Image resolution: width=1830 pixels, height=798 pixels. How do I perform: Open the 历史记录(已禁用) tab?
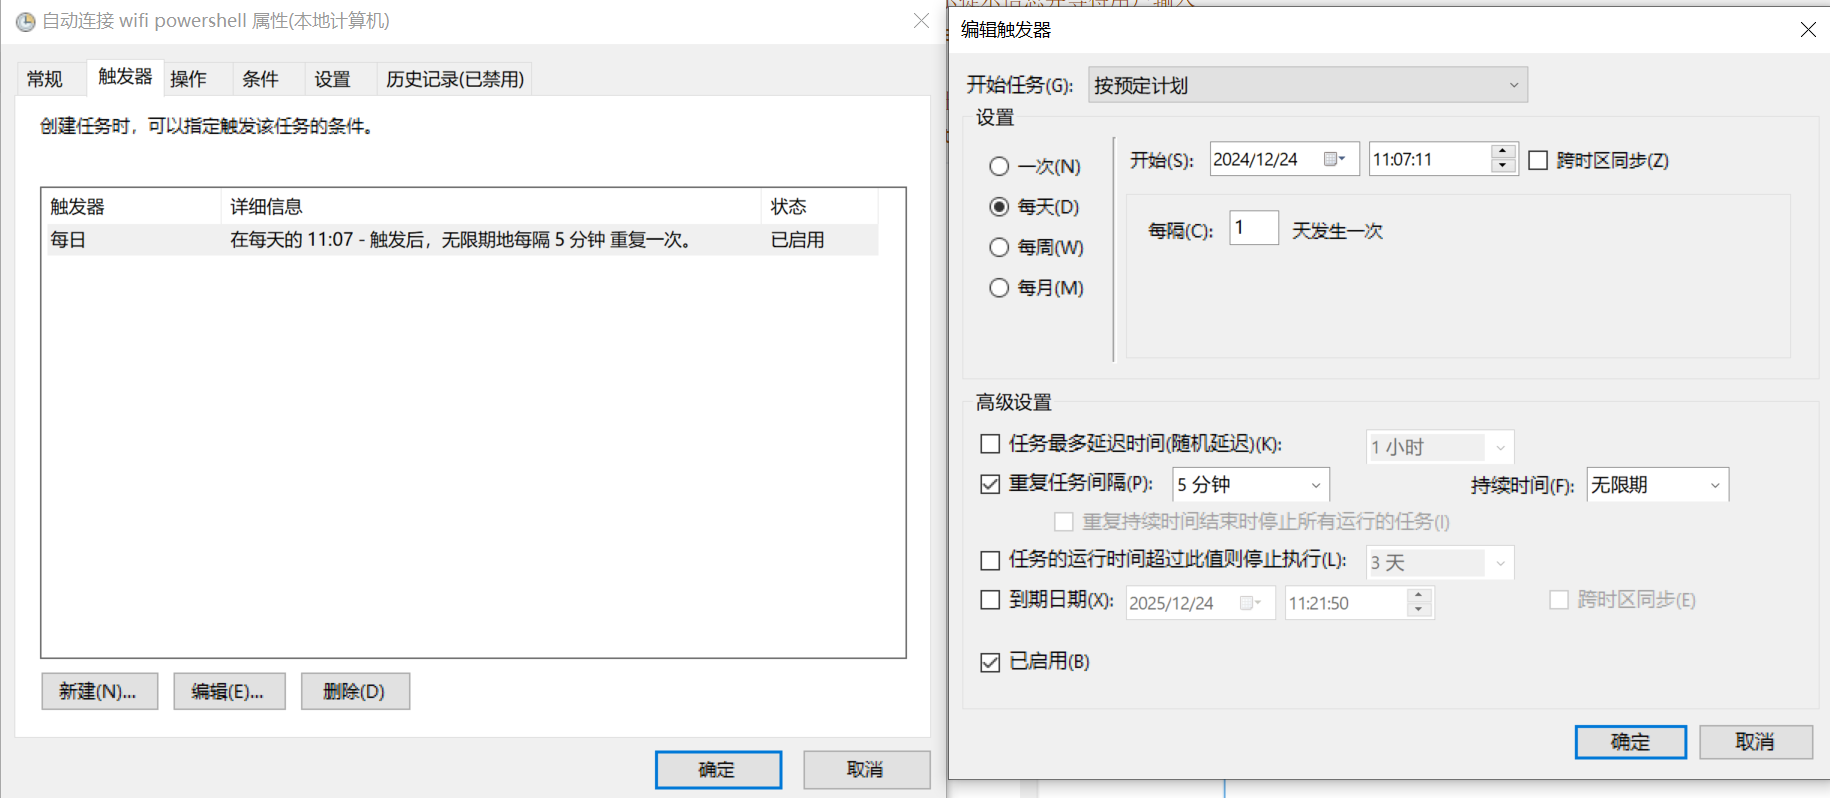tap(455, 79)
